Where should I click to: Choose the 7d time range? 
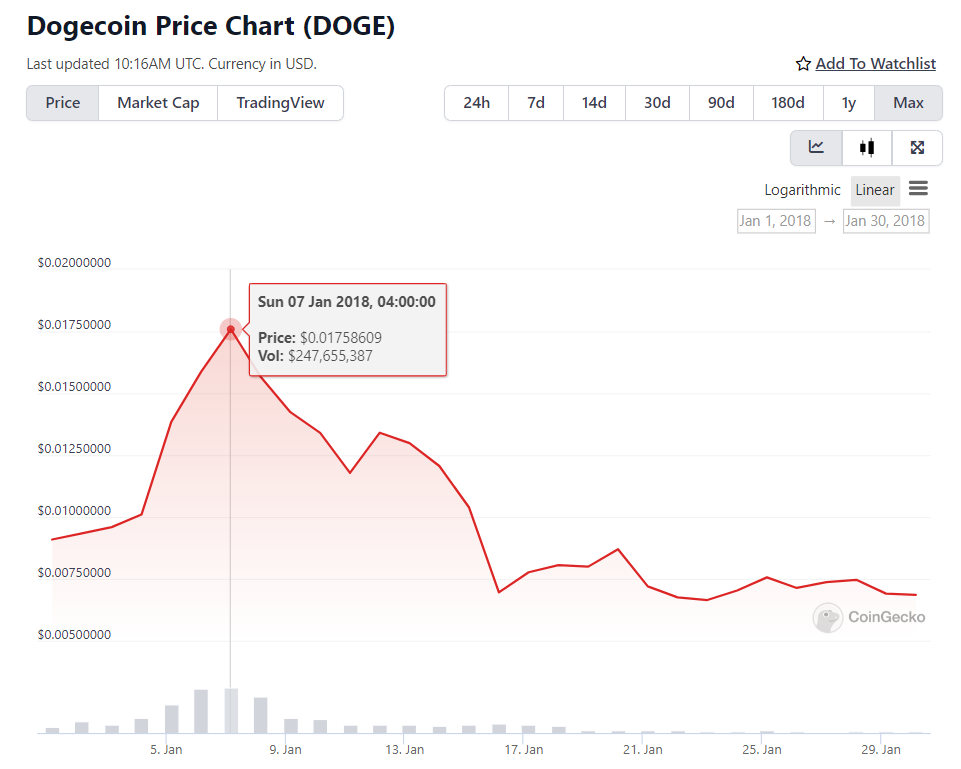click(536, 103)
